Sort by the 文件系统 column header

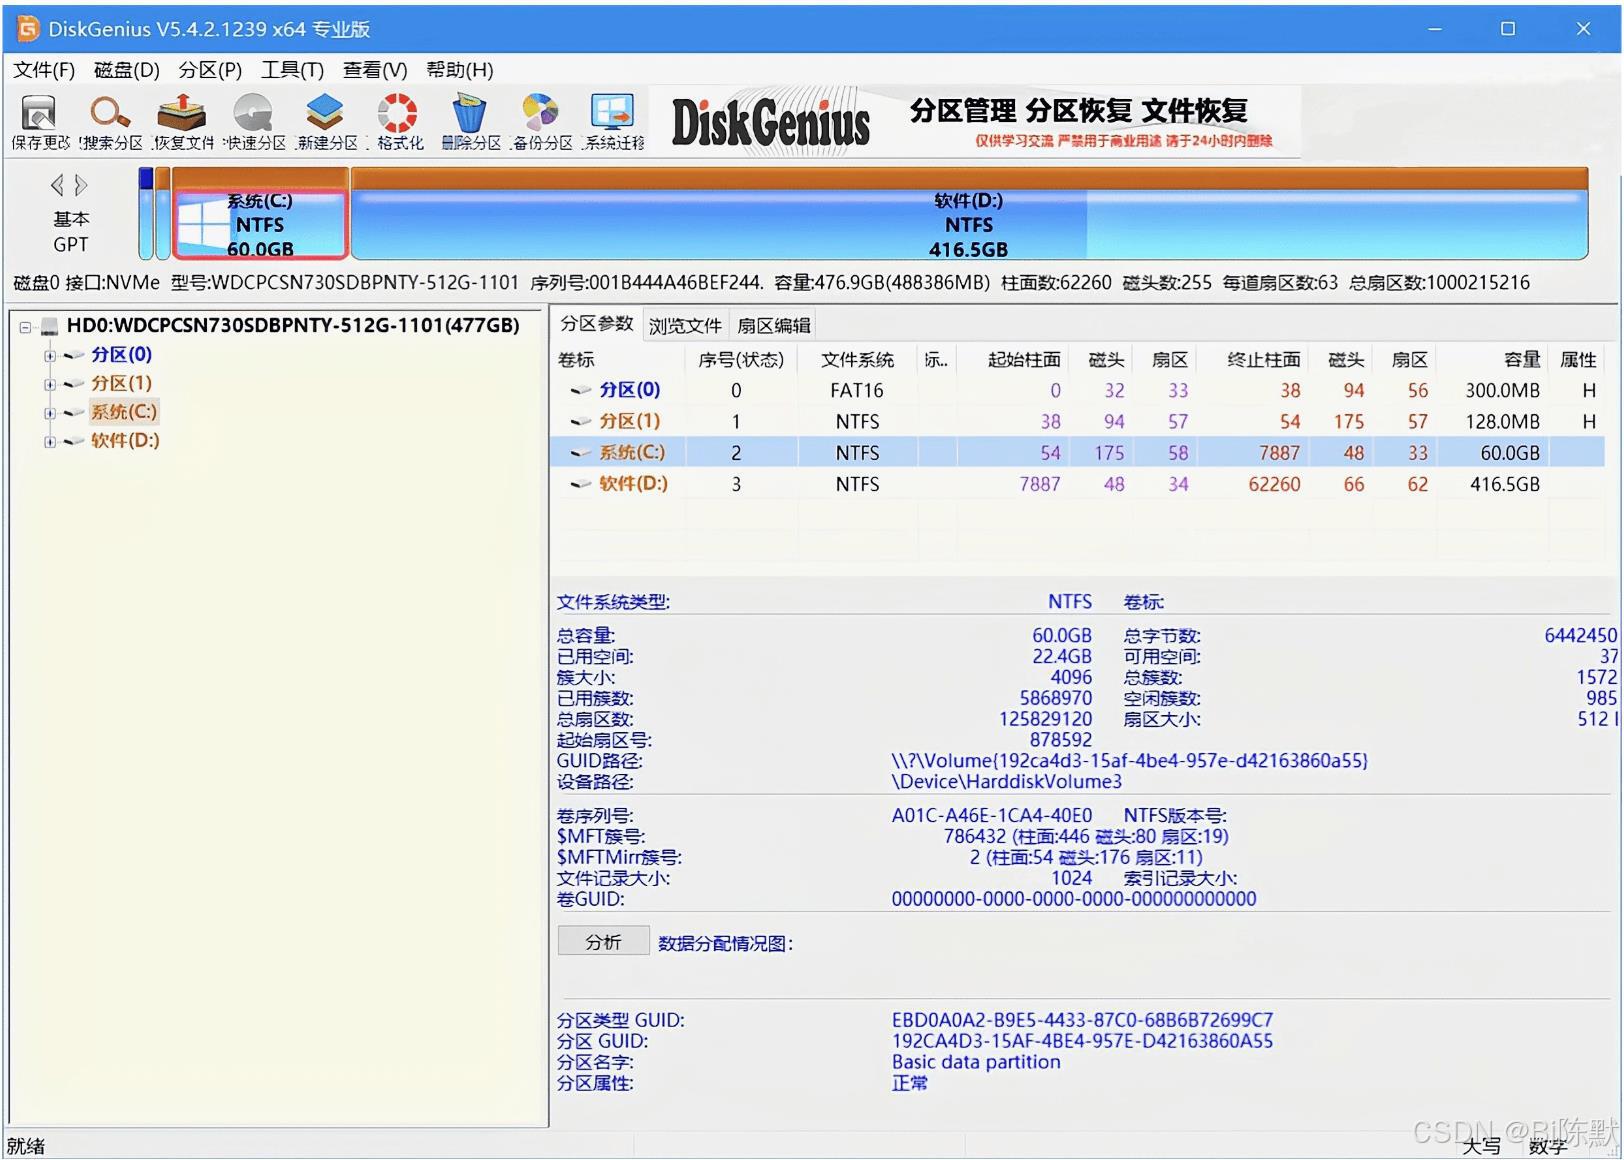(857, 360)
